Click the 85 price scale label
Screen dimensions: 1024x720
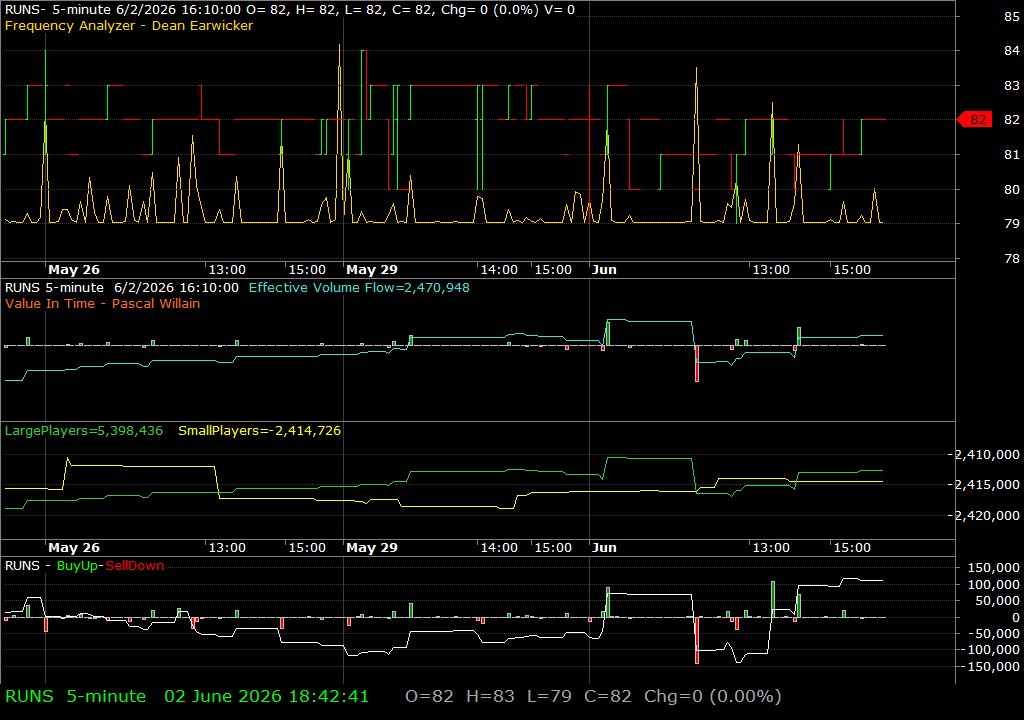tap(1012, 17)
